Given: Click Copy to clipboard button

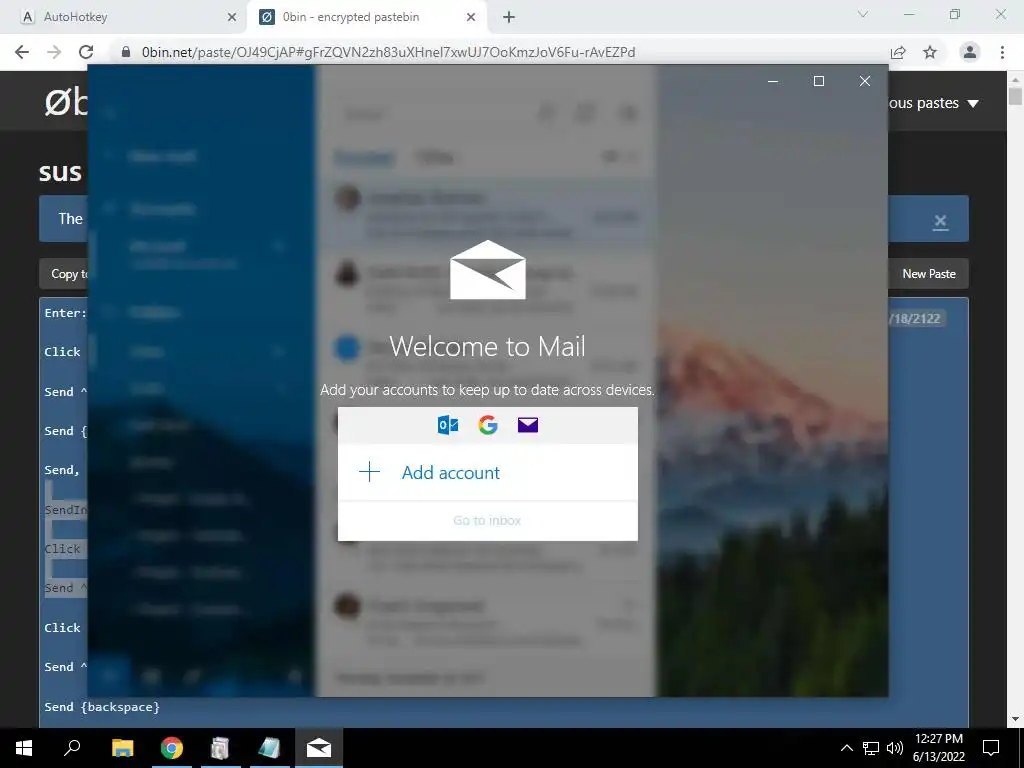Looking at the screenshot, I should click(63, 274).
